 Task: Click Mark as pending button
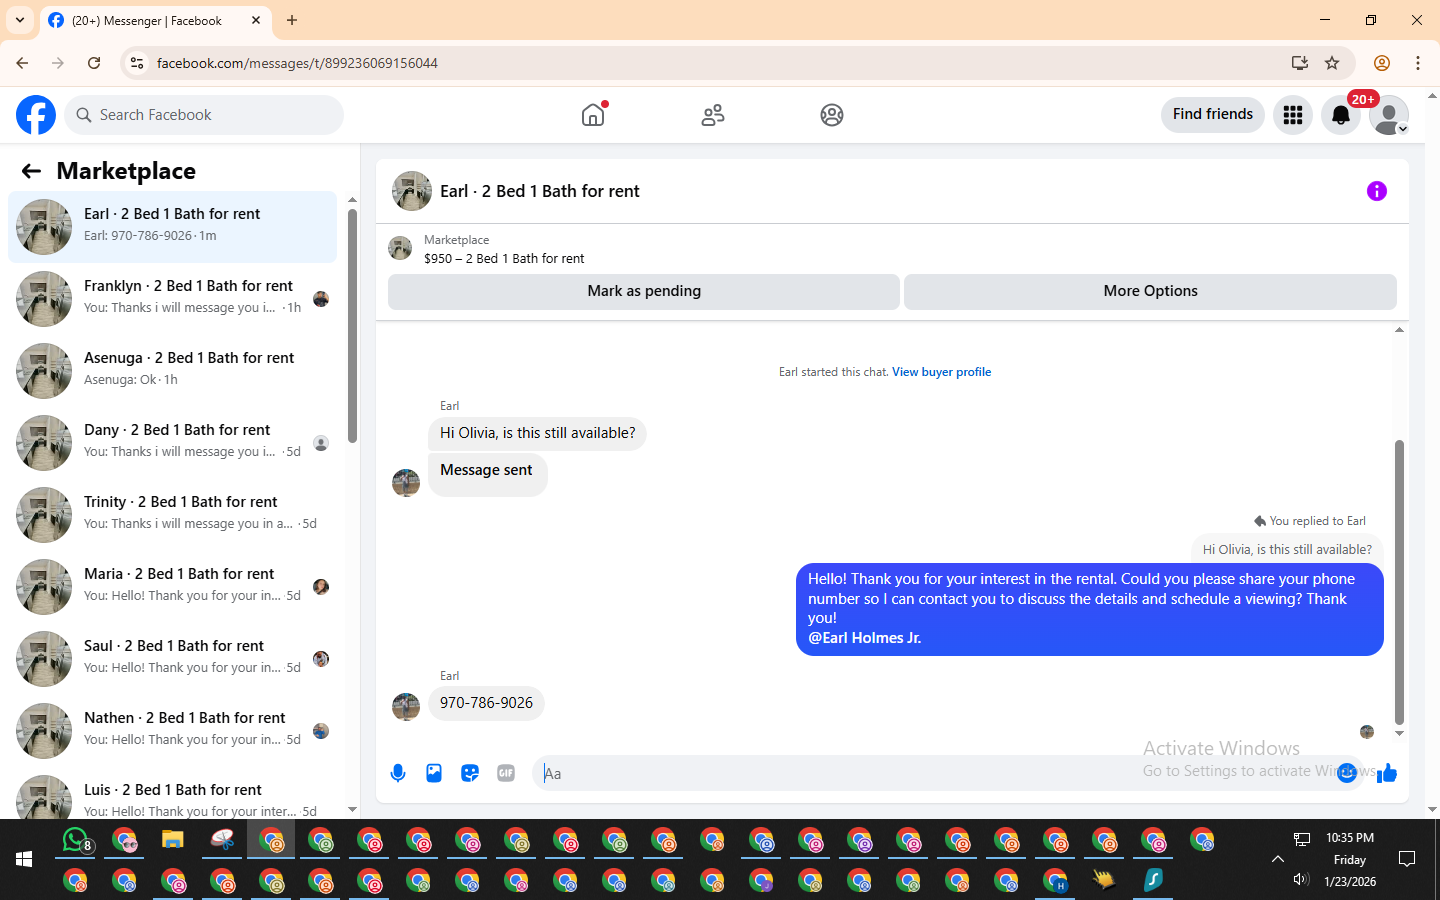(x=644, y=291)
